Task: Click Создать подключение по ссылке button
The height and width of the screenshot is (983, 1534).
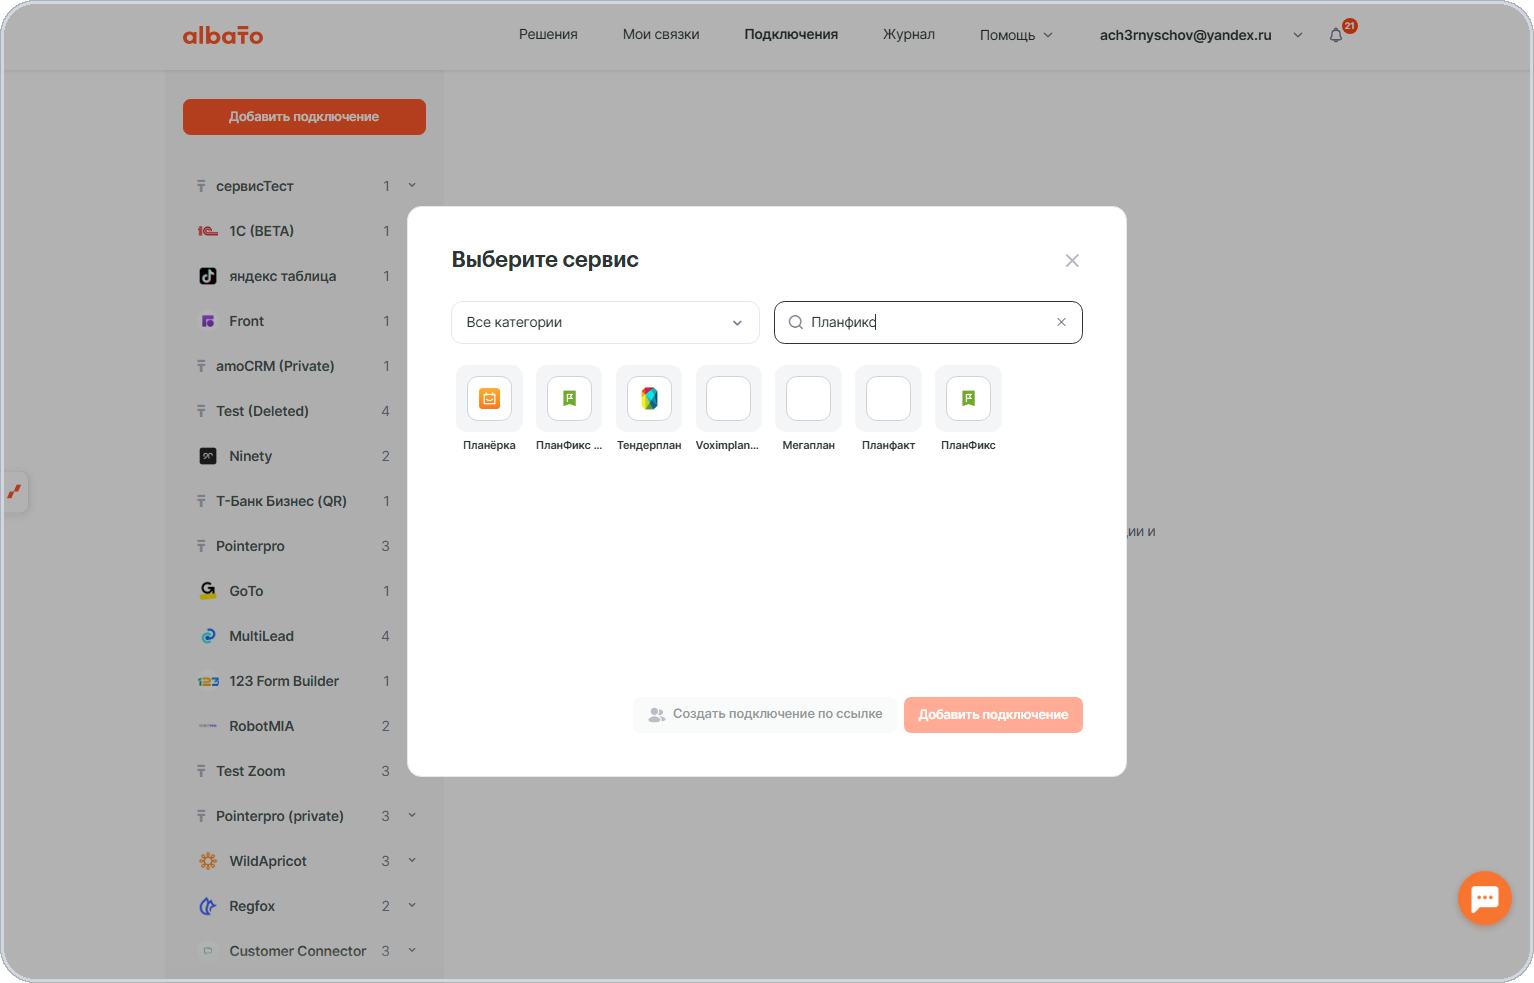Action: coord(765,714)
